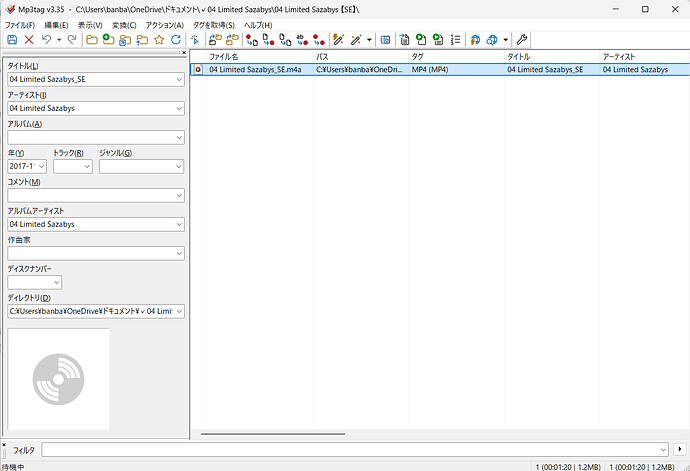This screenshot has height=471, width=690.
Task: Click the refresh circular arrow icon
Action: (x=176, y=40)
